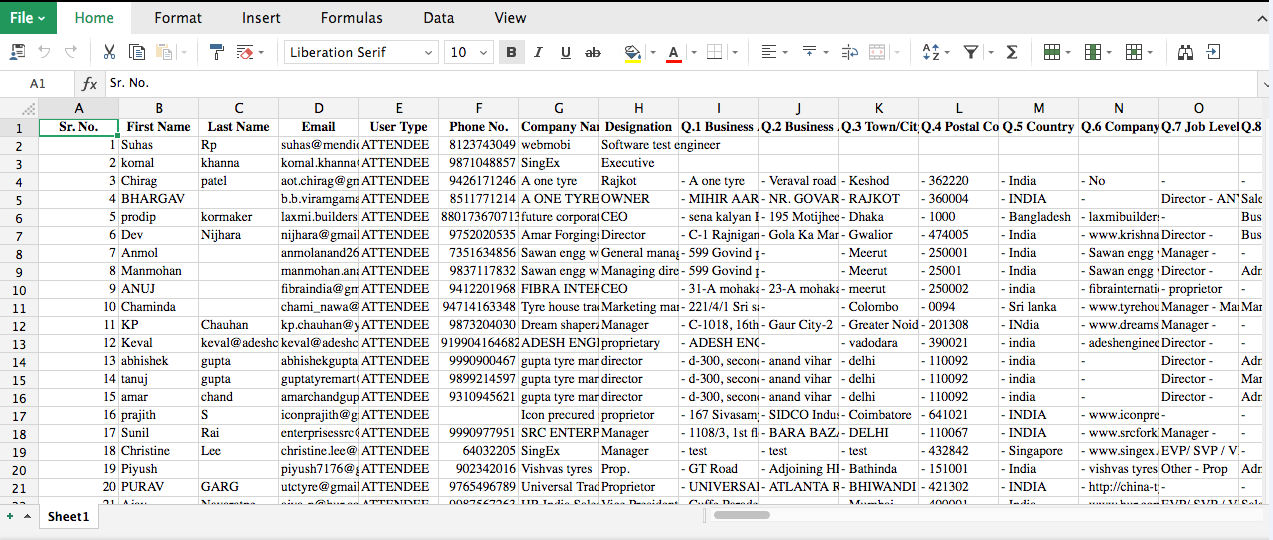This screenshot has height=540, width=1273.
Task: Select row header 10
Action: point(19,289)
